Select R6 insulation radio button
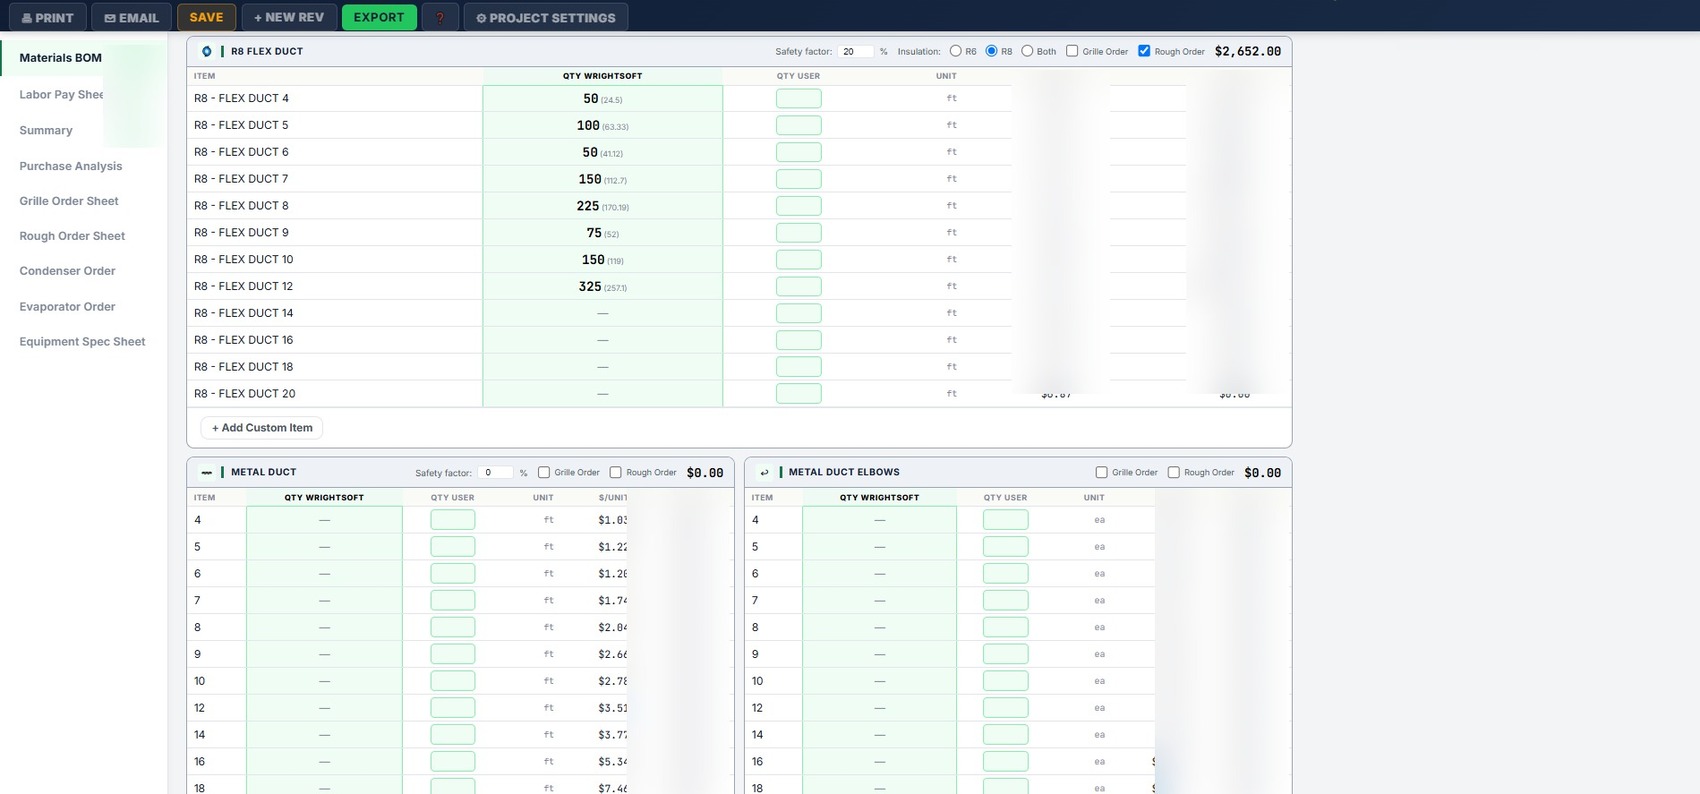This screenshot has width=1700, height=794. pos(956,51)
